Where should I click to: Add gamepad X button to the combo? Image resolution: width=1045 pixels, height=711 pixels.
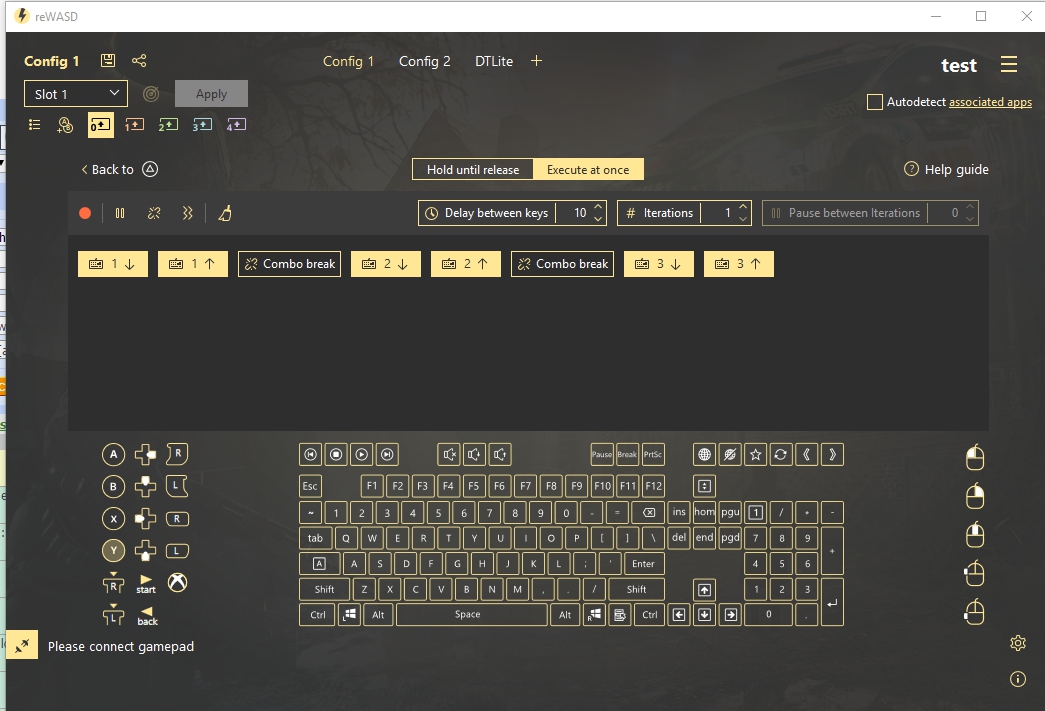[113, 518]
